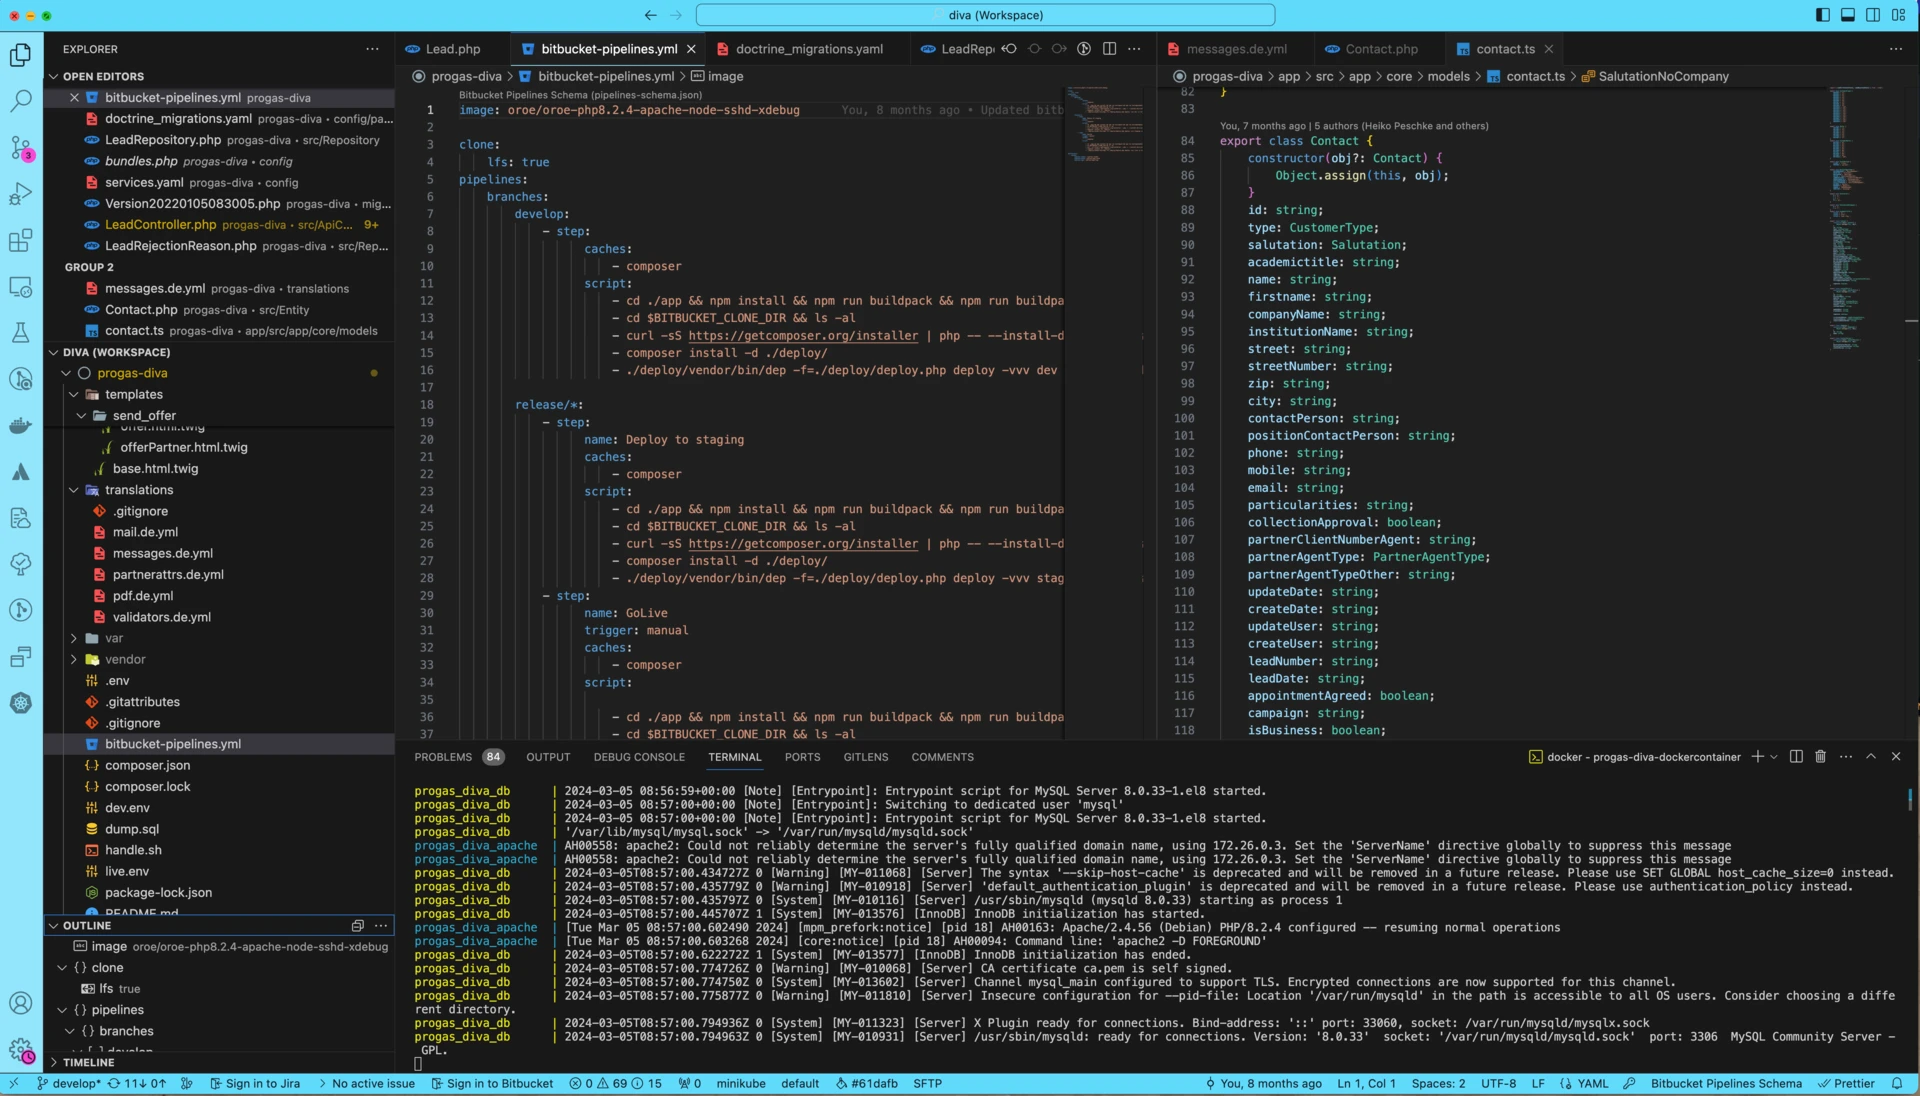Open the Search view in the Activity Bar
Viewport: 1920px width, 1096px height.
tap(20, 100)
